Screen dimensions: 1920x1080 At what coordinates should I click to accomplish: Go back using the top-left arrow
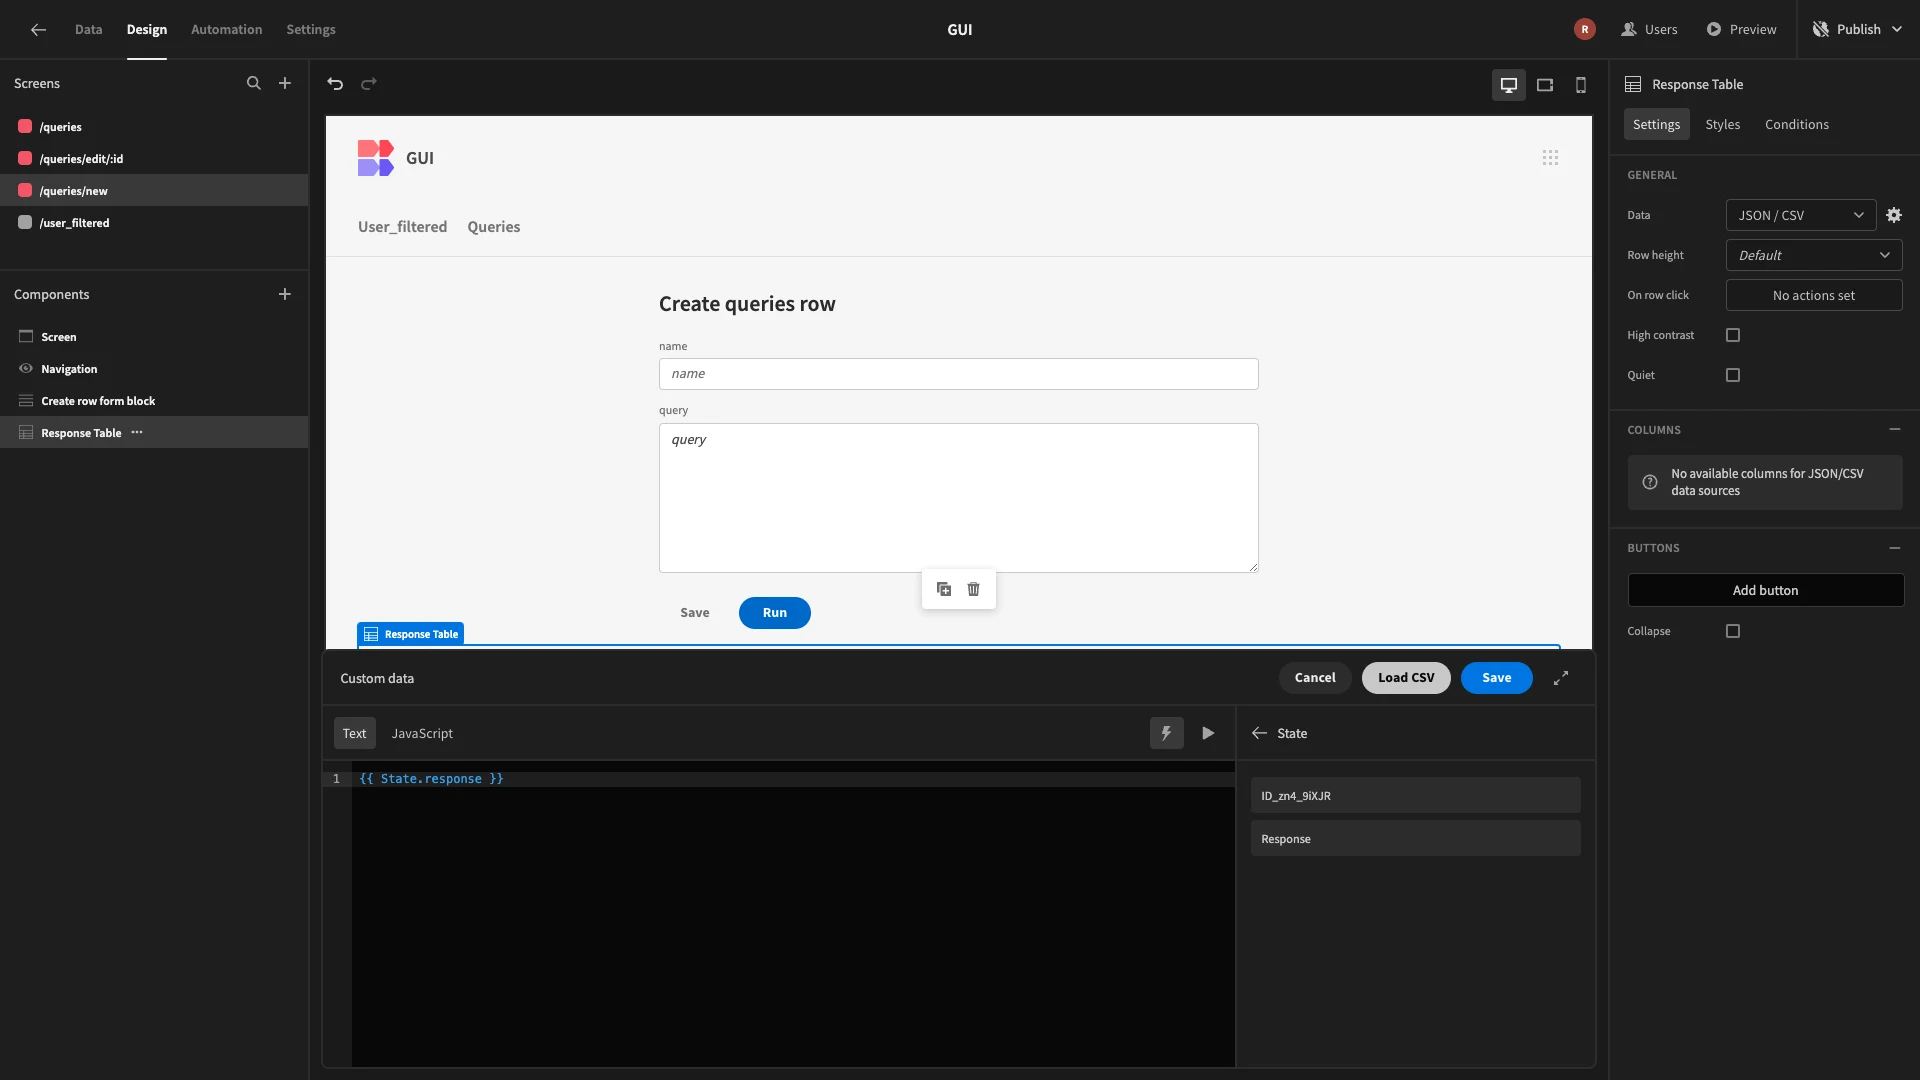pyautogui.click(x=38, y=29)
